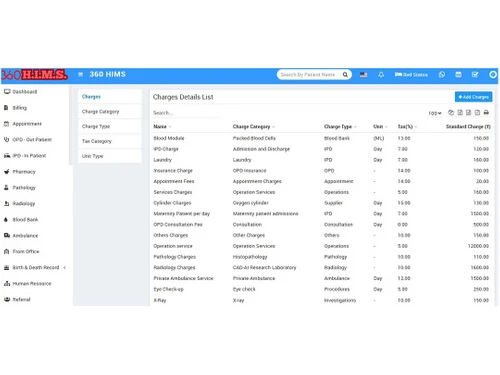Sort by Charge Category column

coord(253,127)
